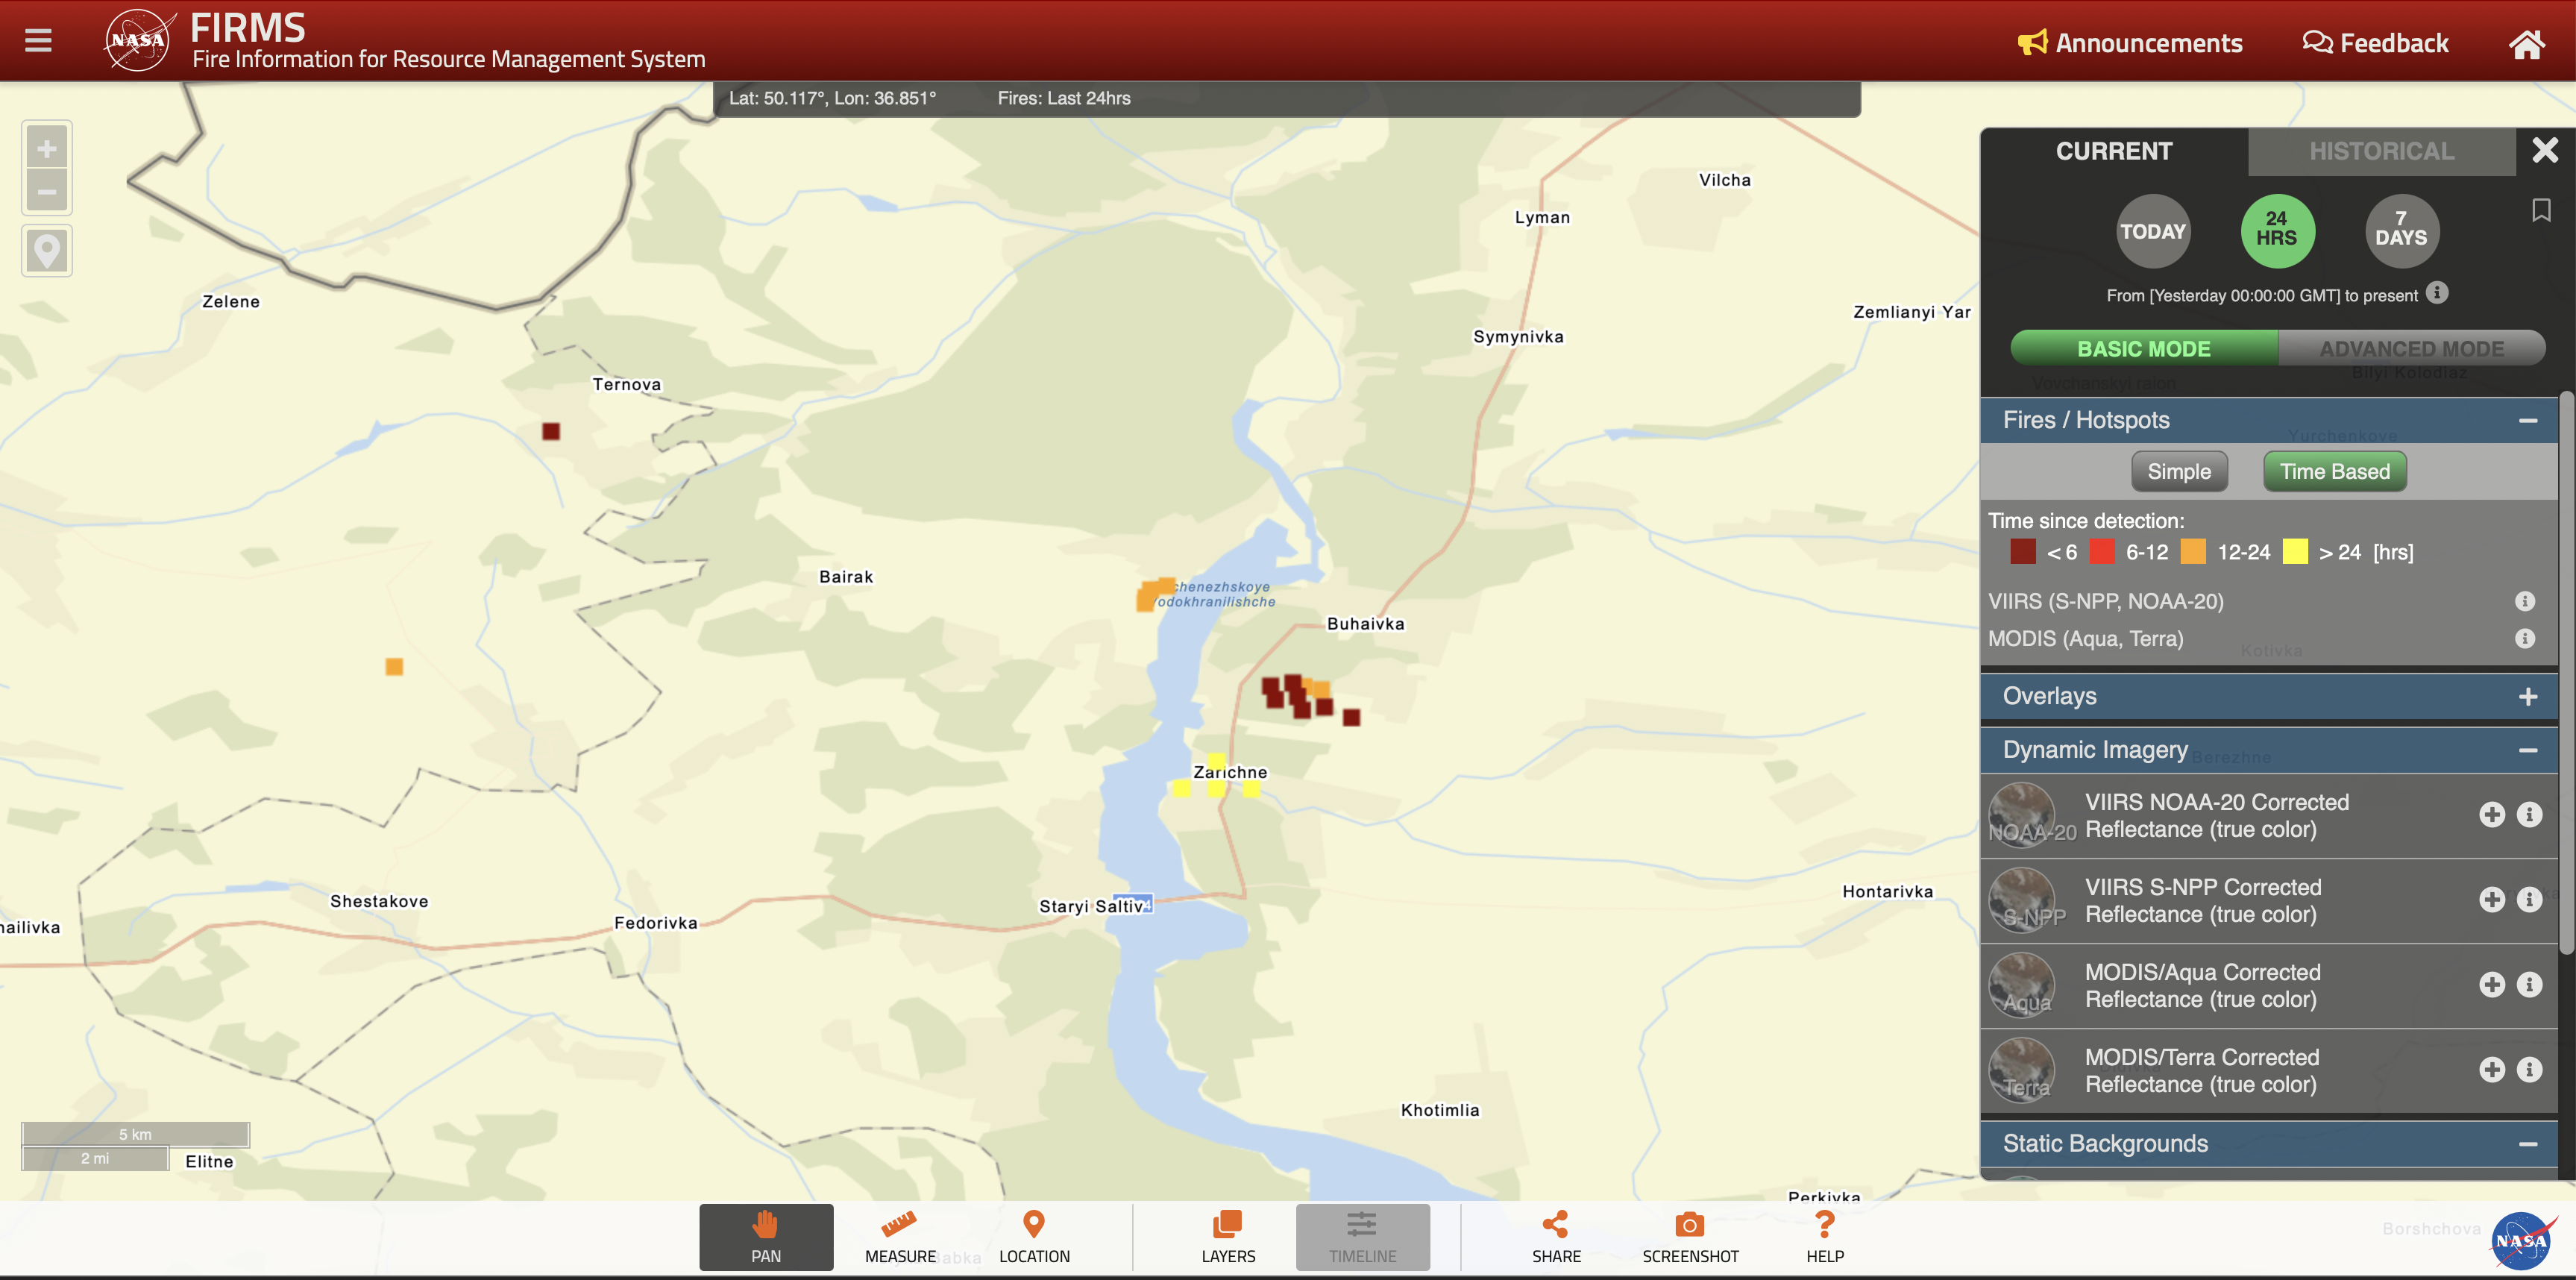
Task: Show info for MODIS/Aqua Reflectance
Action: coord(2529,985)
